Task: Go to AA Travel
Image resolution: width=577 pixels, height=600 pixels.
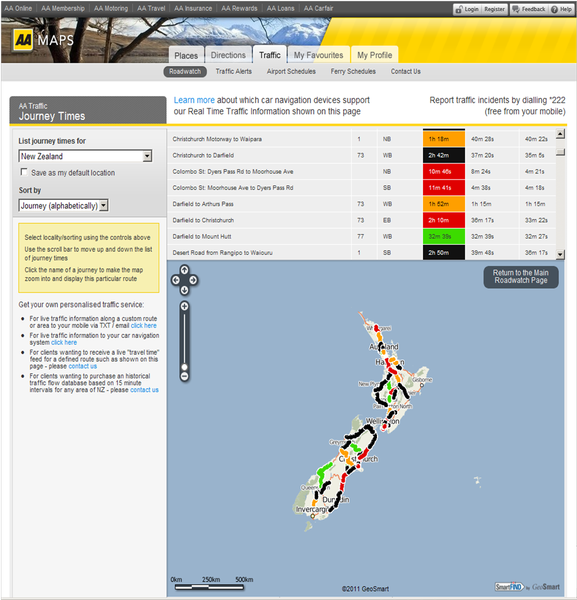Action: pyautogui.click(x=151, y=8)
